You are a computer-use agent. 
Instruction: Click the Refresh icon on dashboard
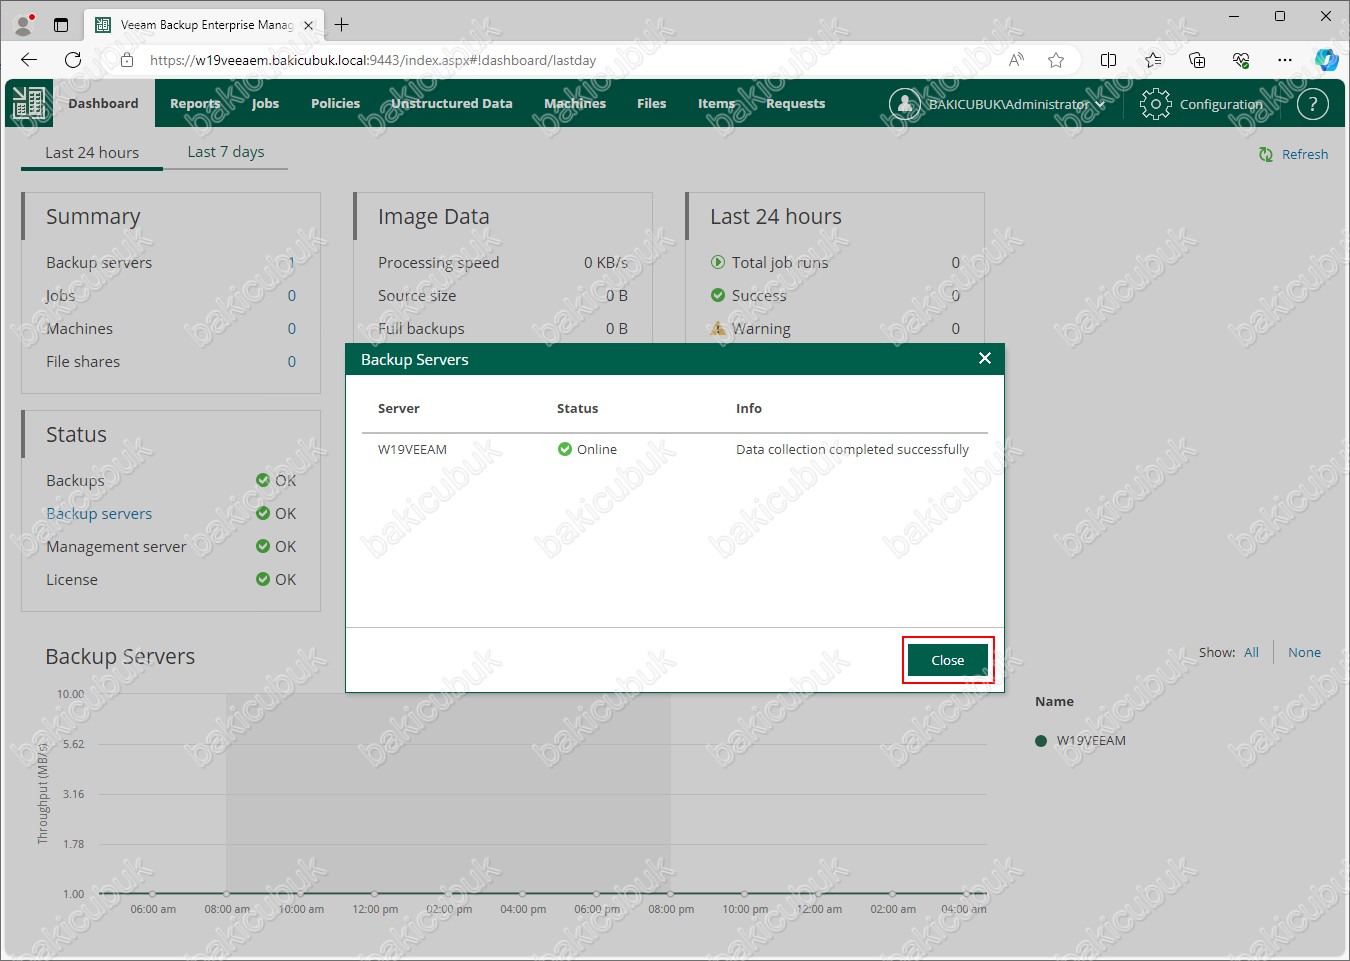point(1266,154)
